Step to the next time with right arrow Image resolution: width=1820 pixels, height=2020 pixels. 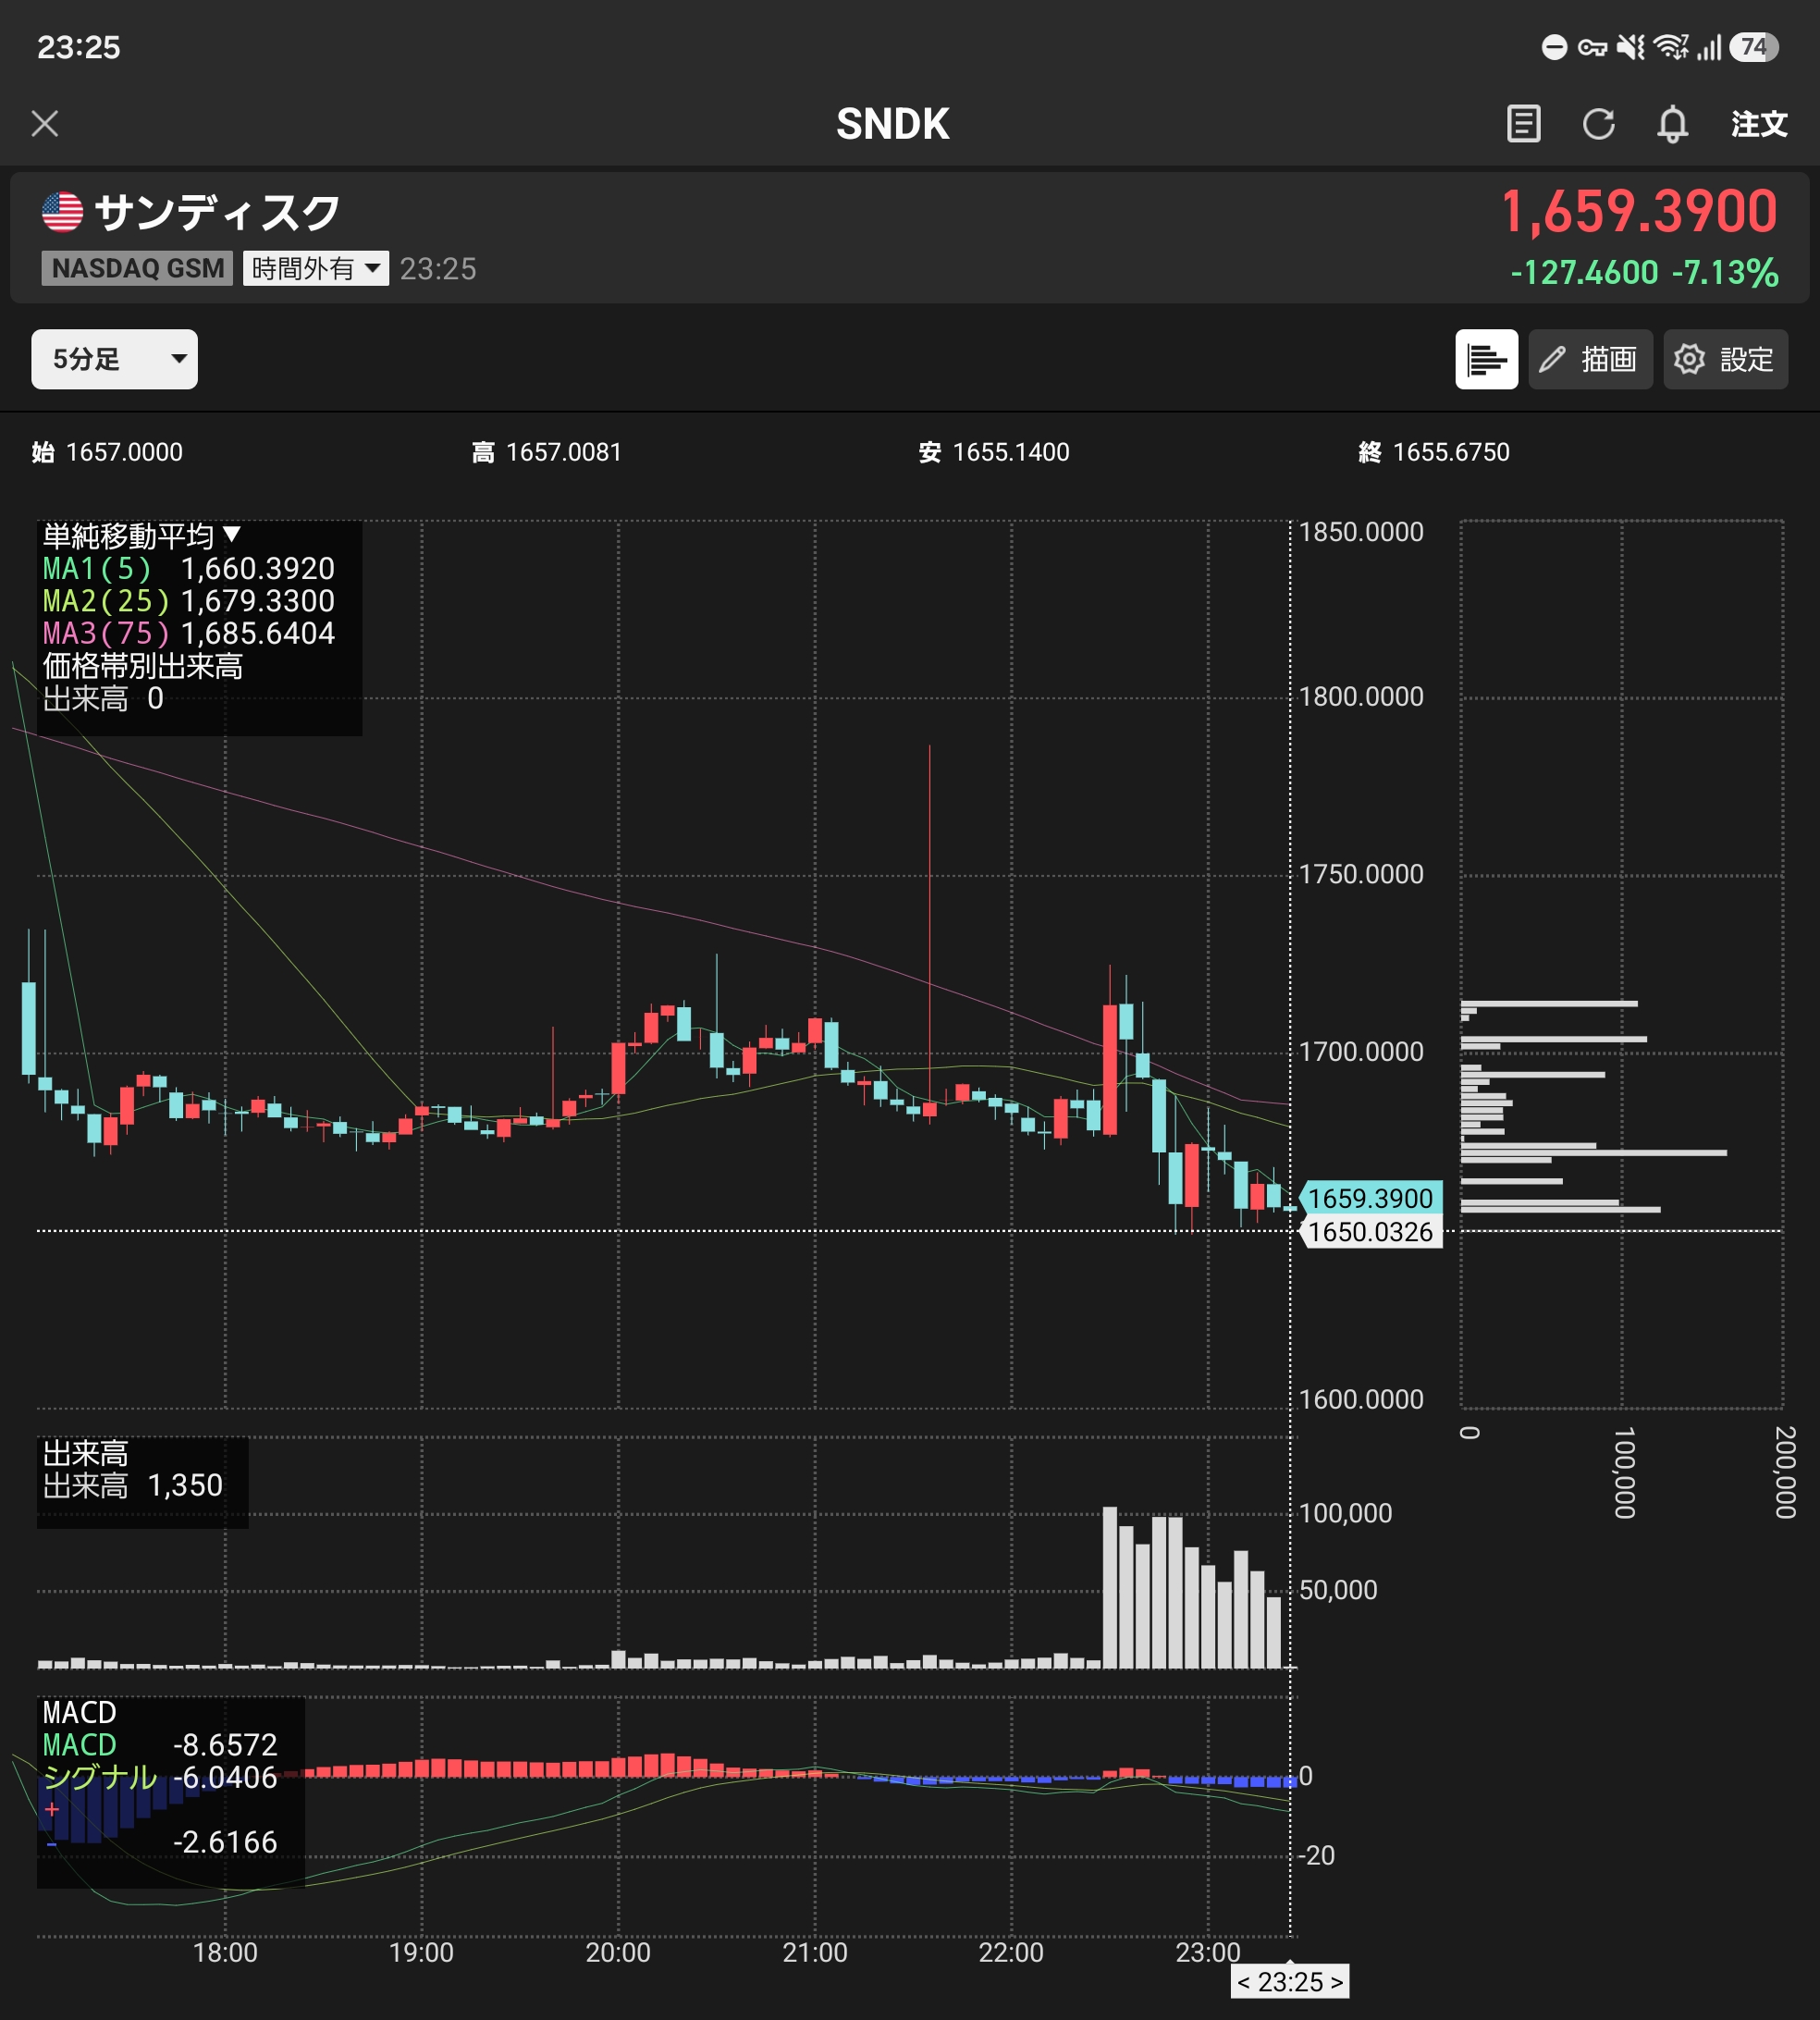coord(1336,1982)
